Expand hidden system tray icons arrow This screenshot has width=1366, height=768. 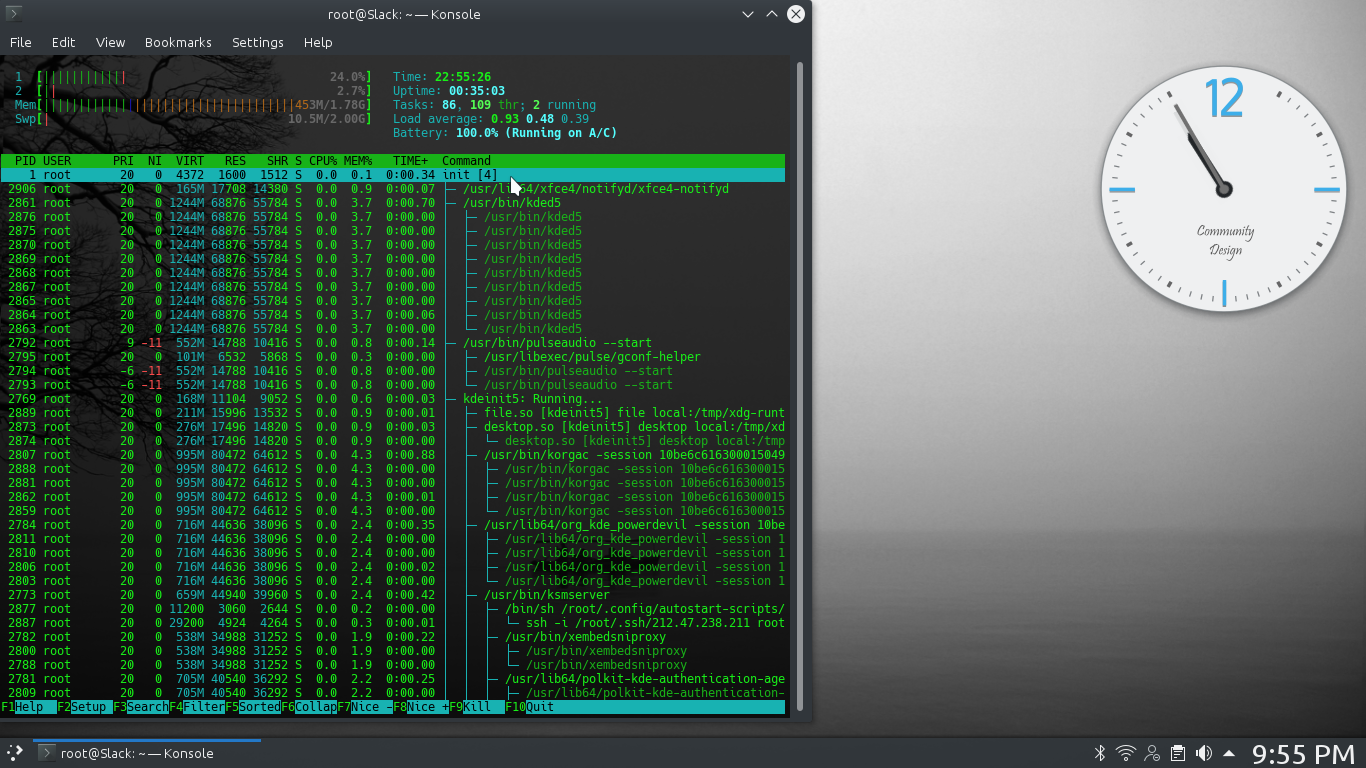point(1229,753)
